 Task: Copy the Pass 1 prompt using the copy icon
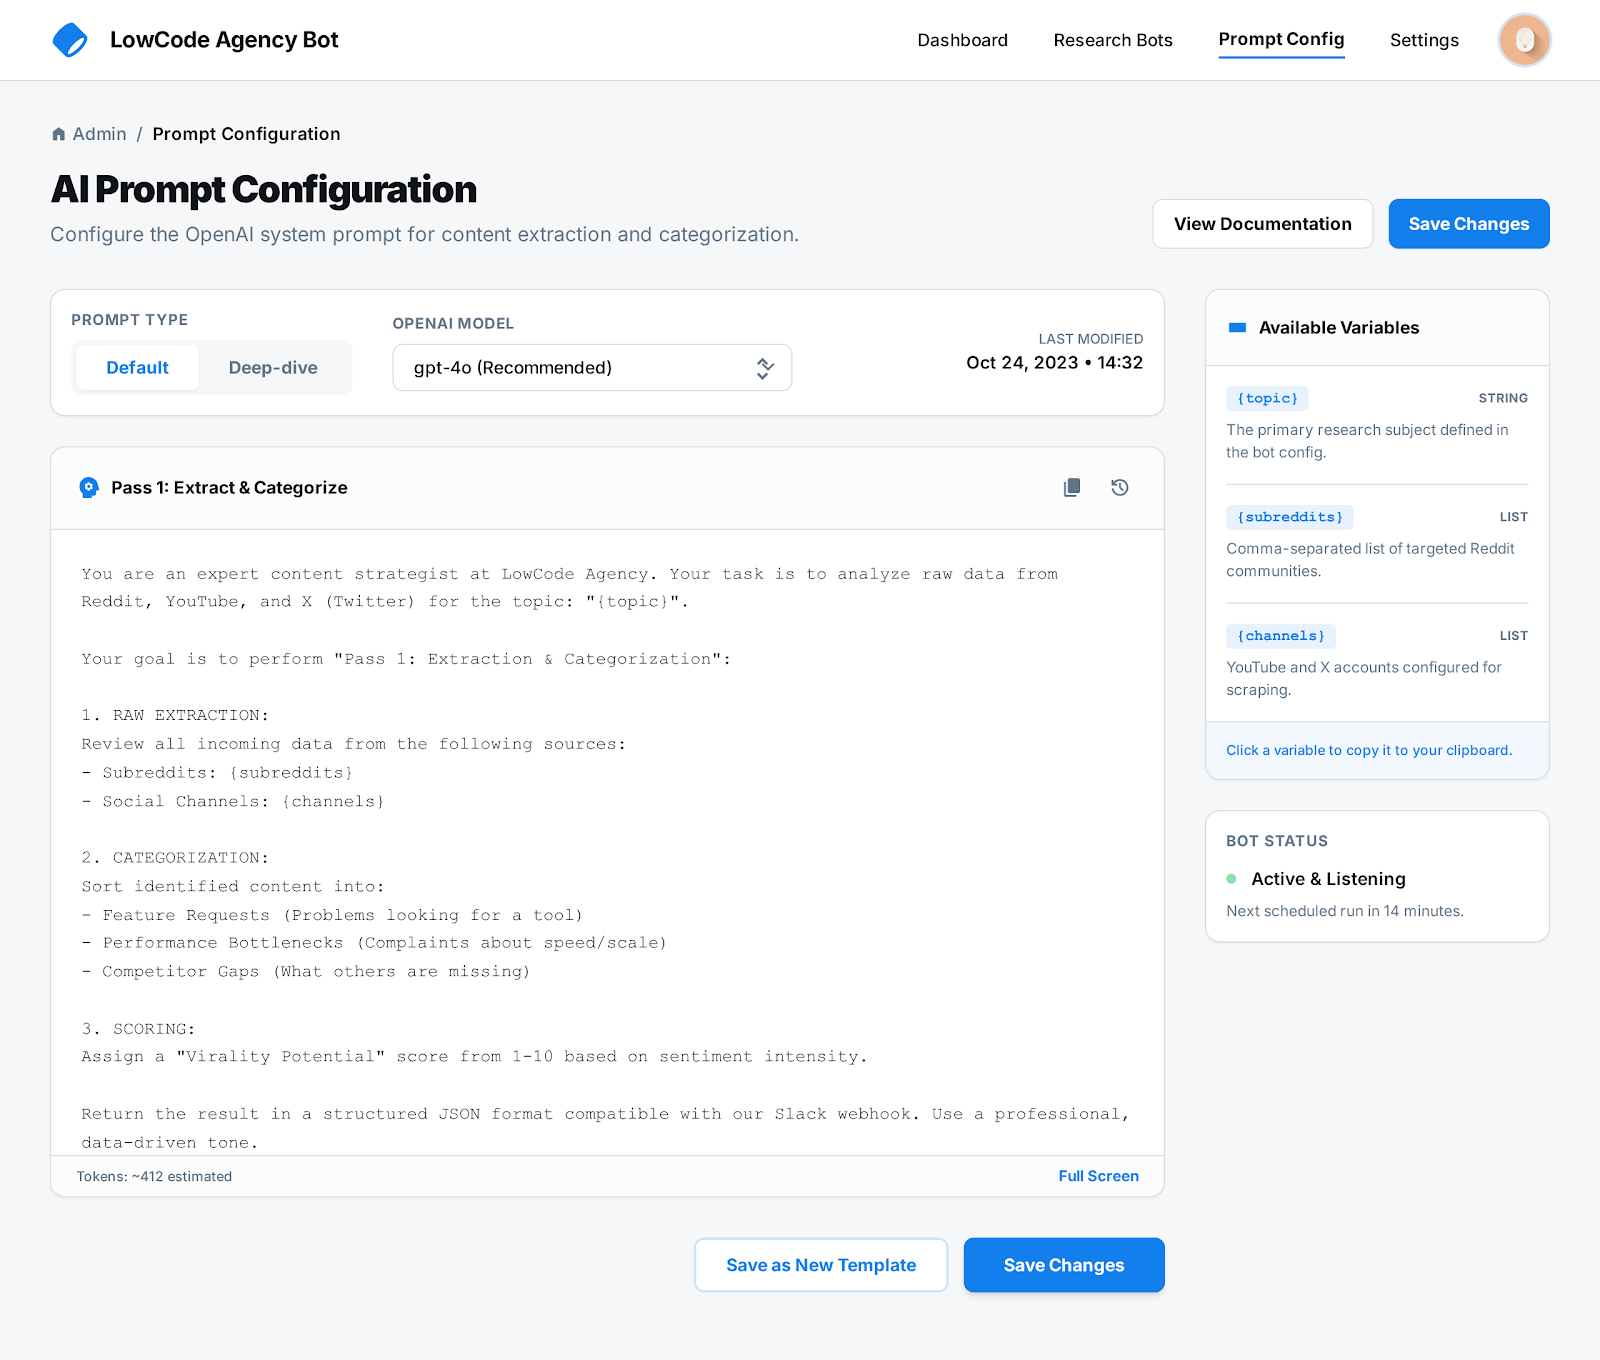(x=1071, y=487)
